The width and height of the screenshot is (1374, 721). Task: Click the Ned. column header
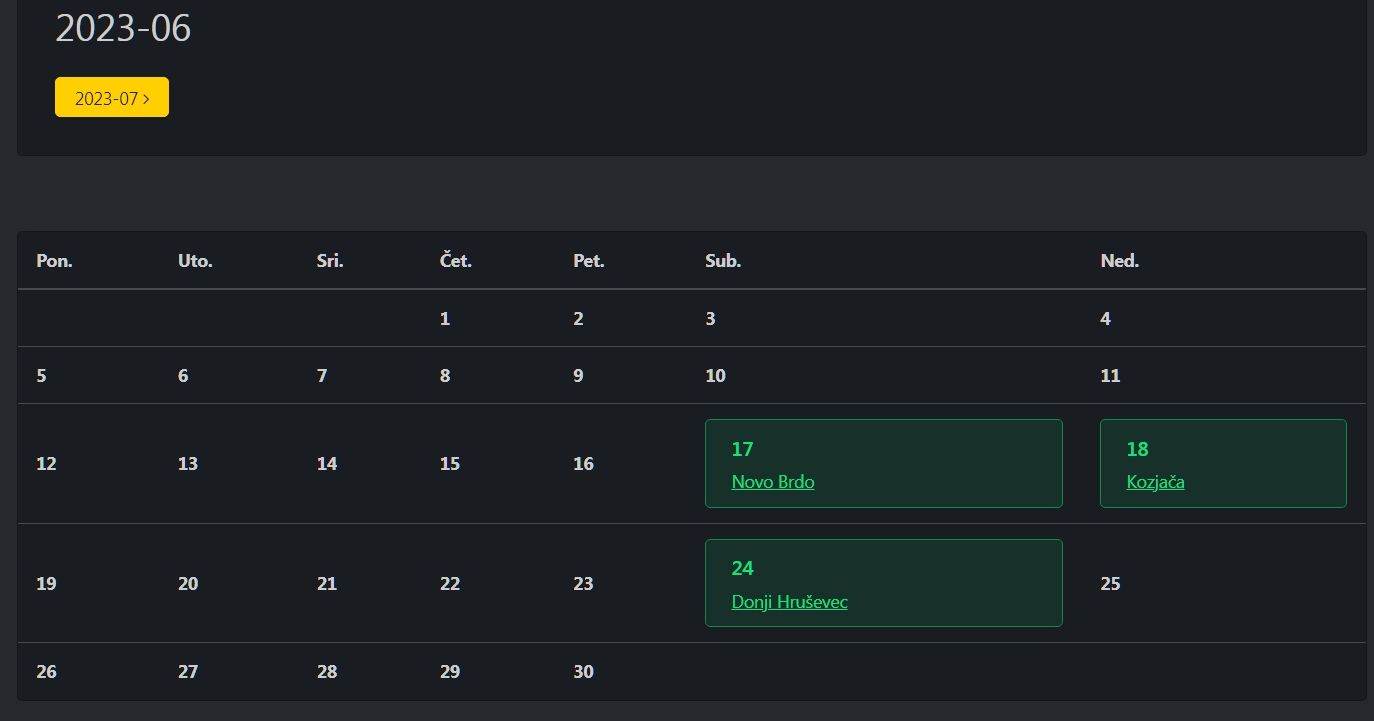click(x=1119, y=261)
